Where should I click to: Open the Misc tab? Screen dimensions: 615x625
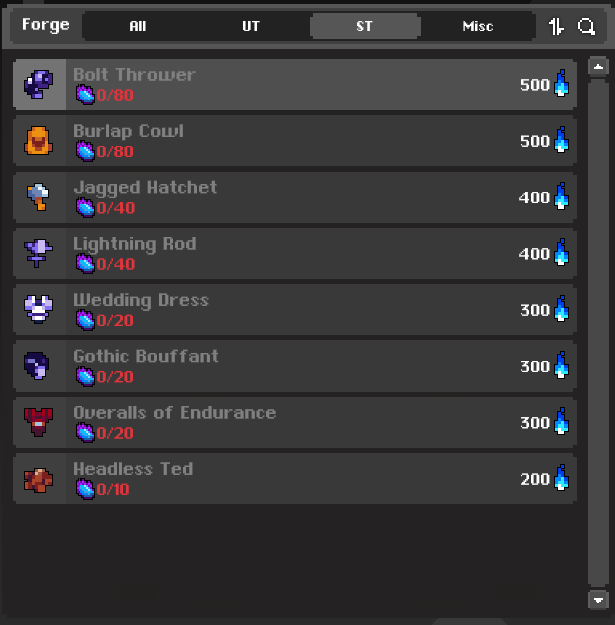click(x=478, y=26)
